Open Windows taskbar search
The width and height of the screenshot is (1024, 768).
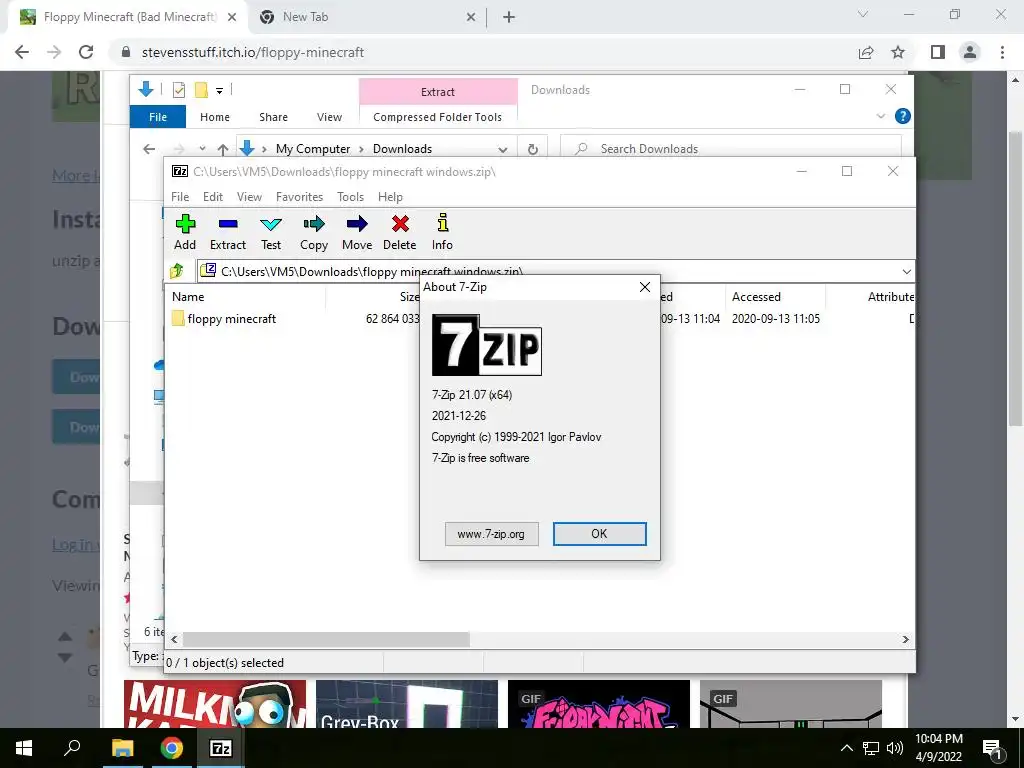(72, 748)
